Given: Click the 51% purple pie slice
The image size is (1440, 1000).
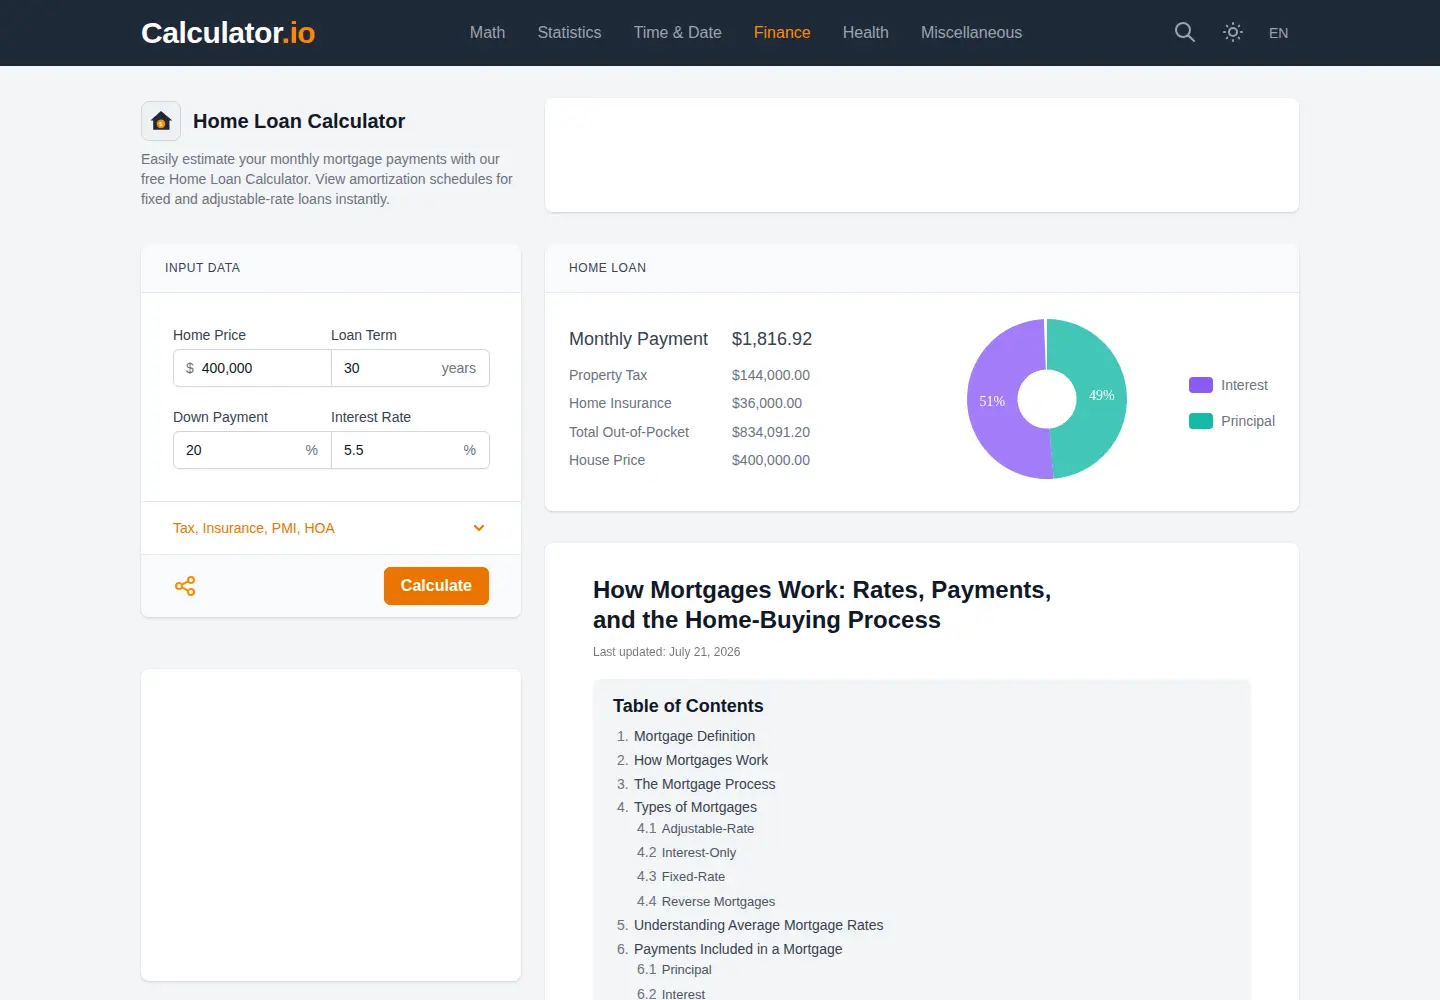Looking at the screenshot, I should [992, 401].
